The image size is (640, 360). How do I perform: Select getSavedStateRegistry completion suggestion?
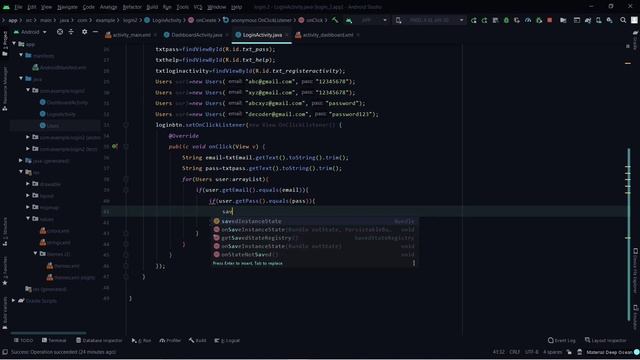313,238
